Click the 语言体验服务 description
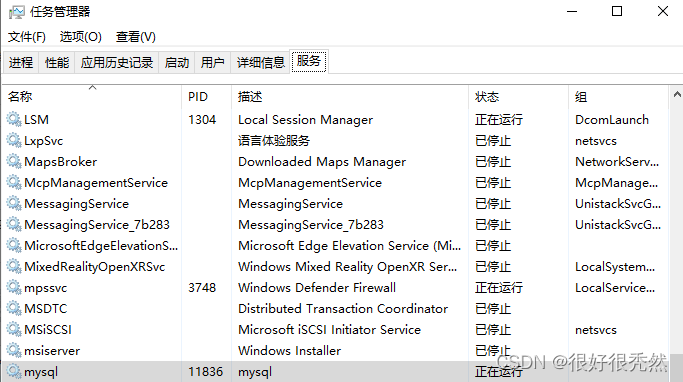 274,141
